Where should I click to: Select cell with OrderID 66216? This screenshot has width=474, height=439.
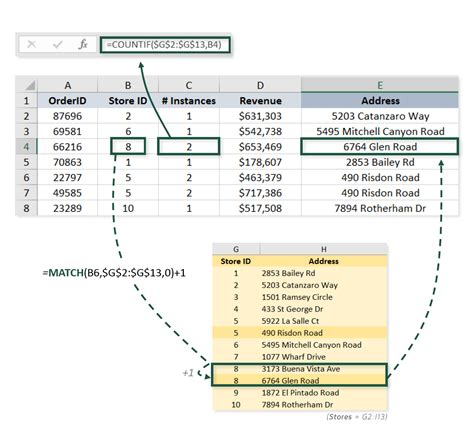(68, 147)
